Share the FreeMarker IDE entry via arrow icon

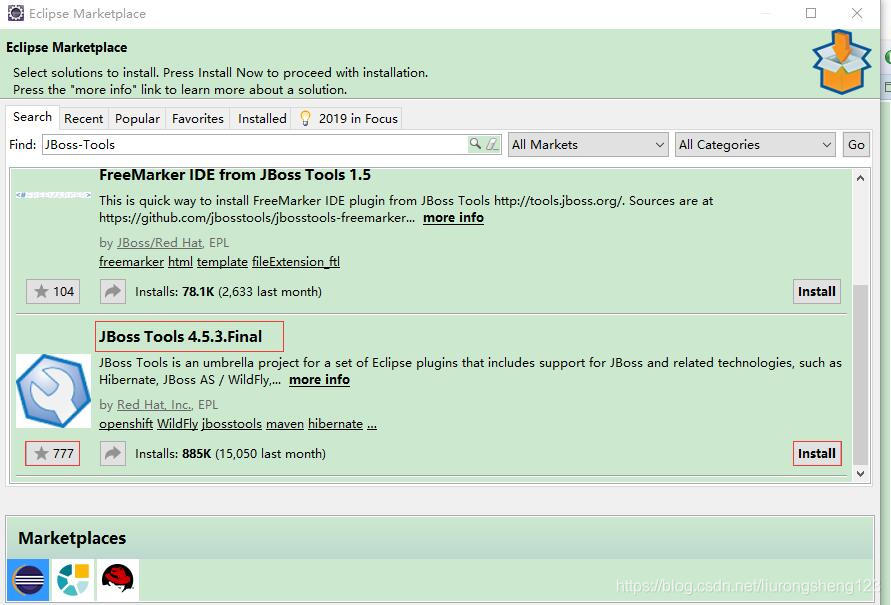pyautogui.click(x=113, y=291)
